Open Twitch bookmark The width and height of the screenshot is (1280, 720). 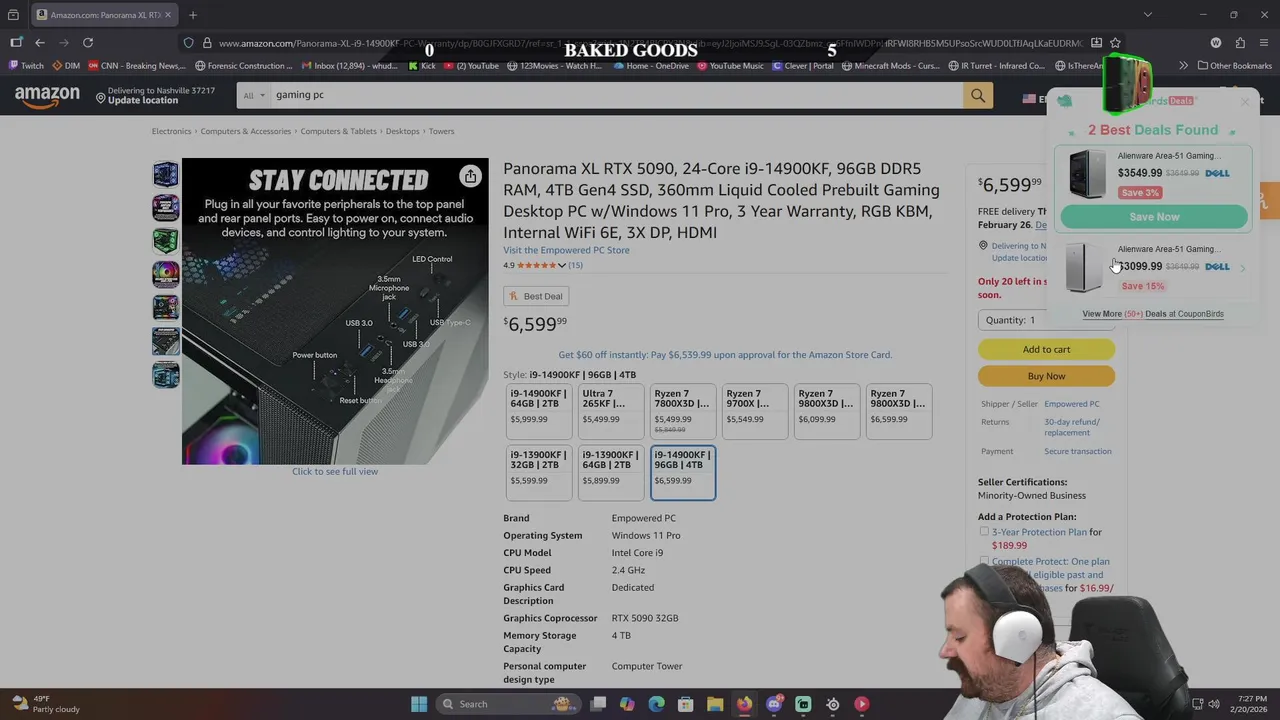coord(27,66)
